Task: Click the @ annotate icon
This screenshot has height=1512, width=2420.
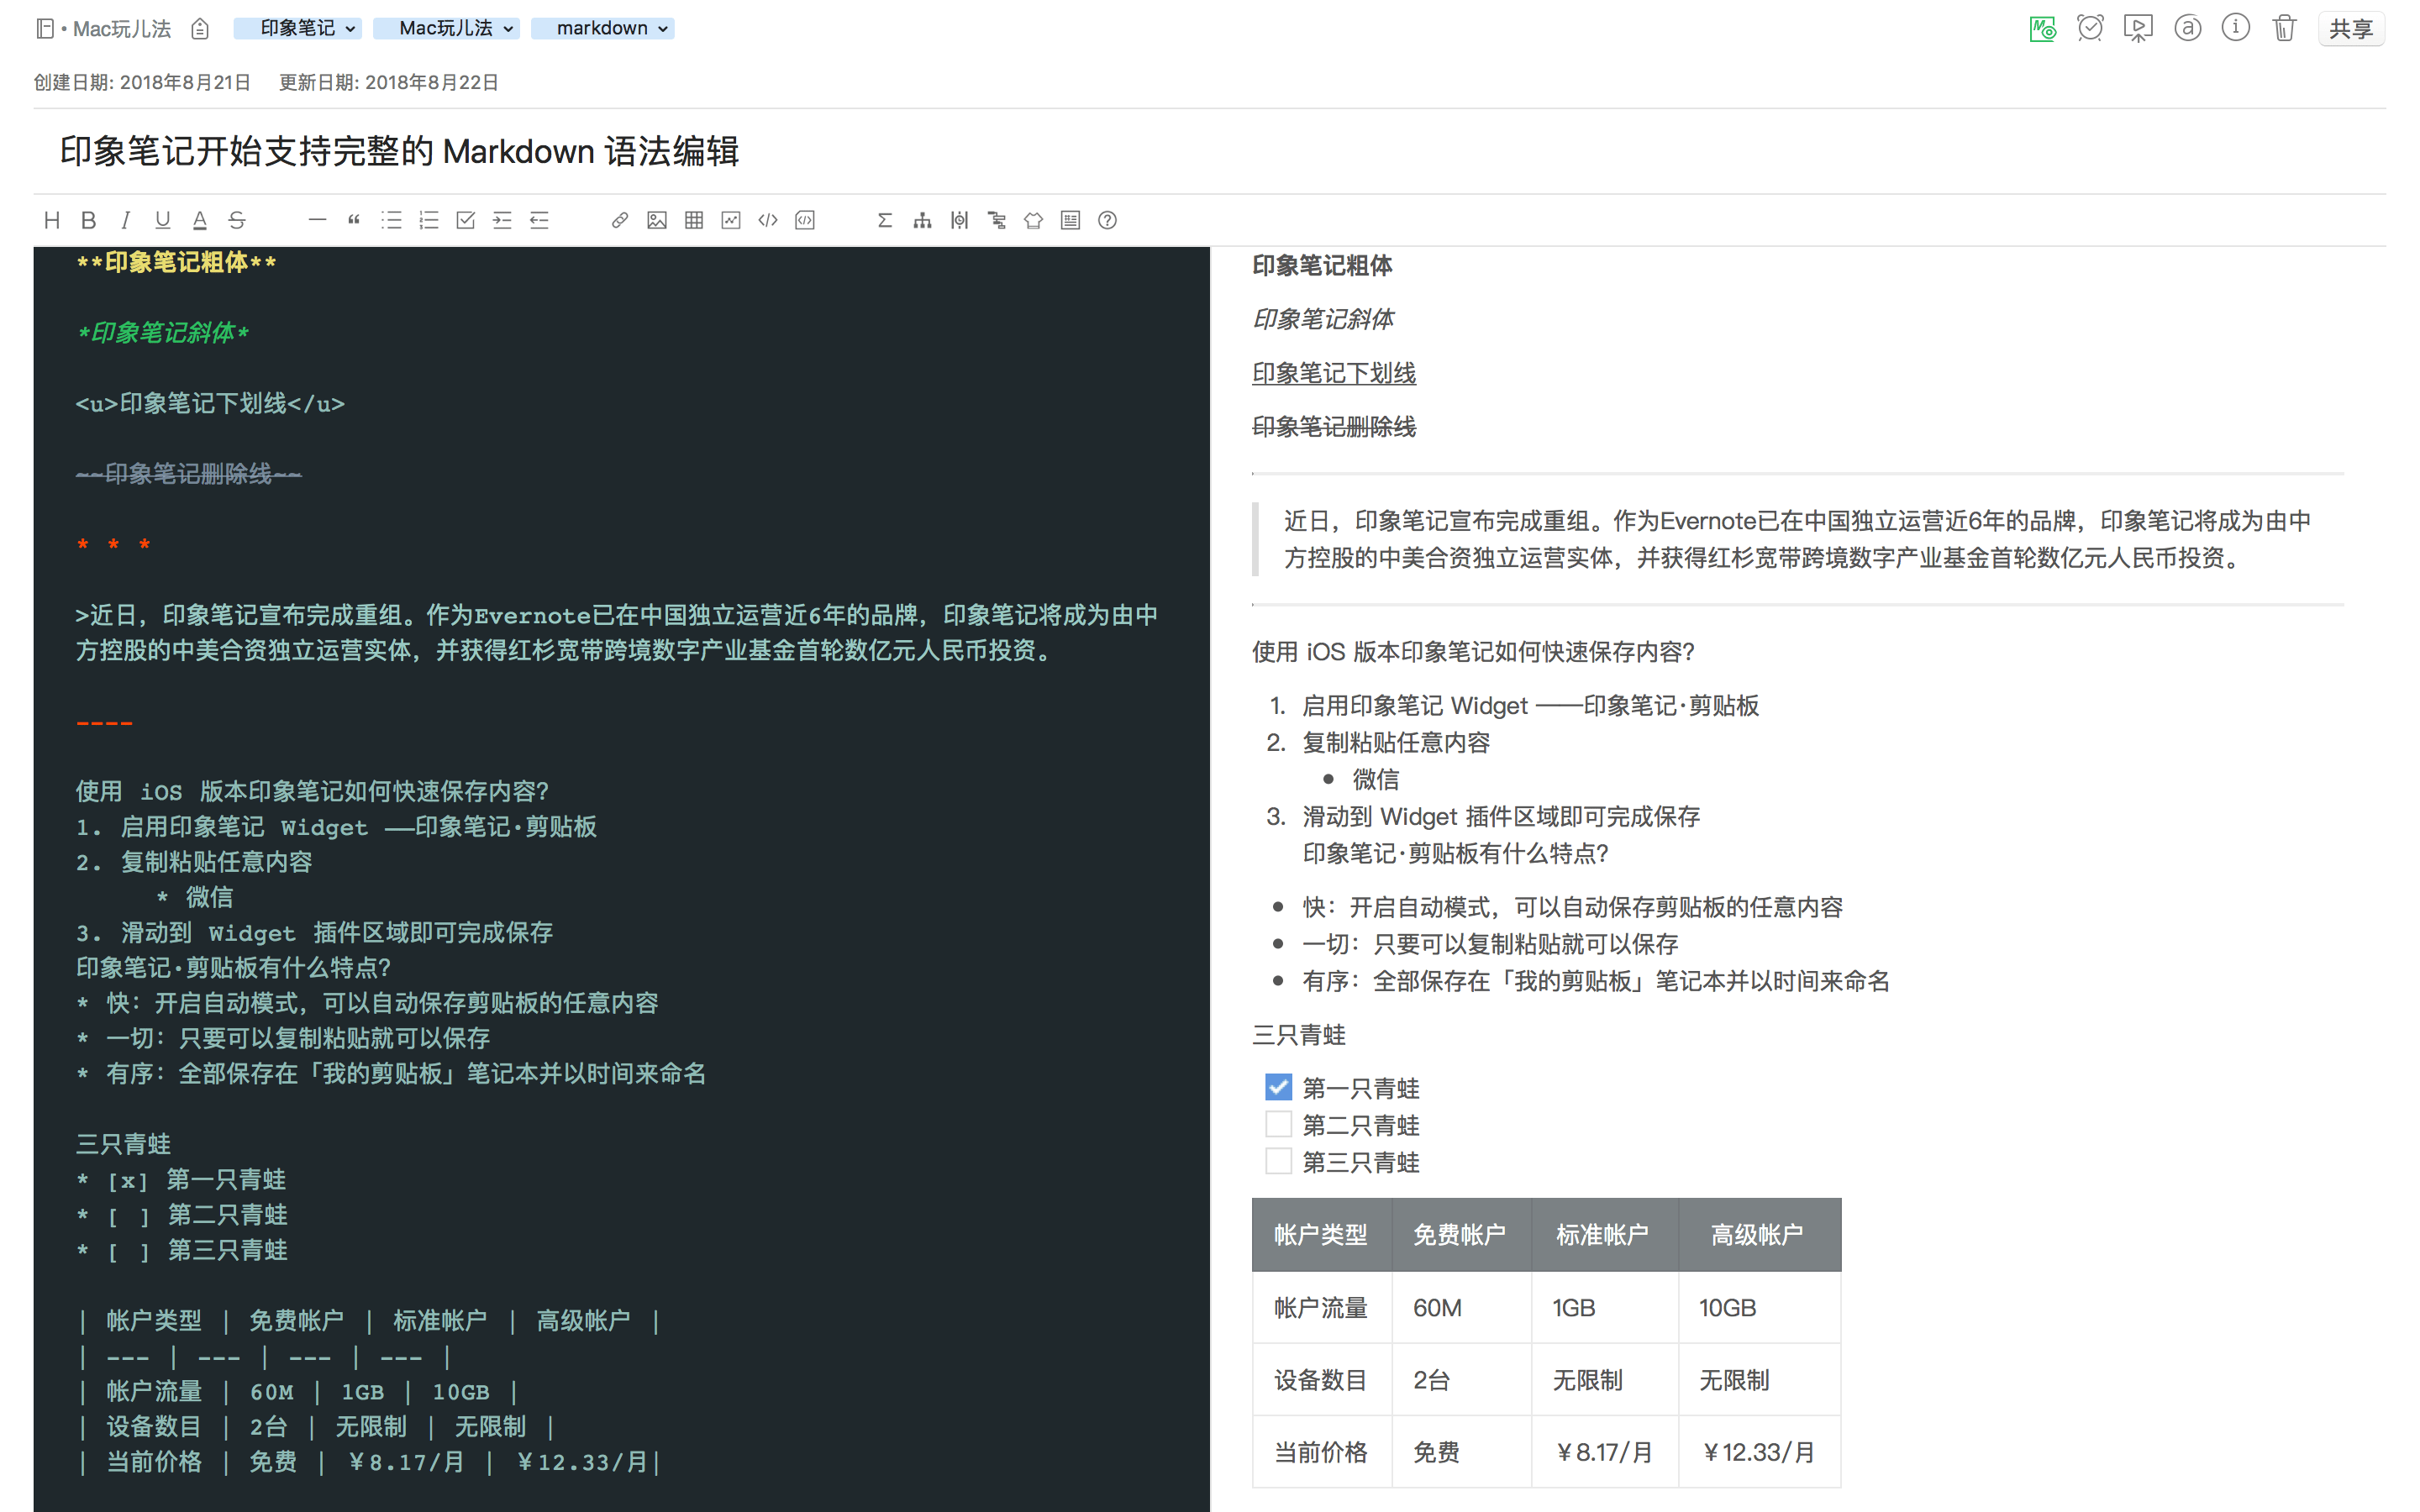Action: (x=2187, y=28)
